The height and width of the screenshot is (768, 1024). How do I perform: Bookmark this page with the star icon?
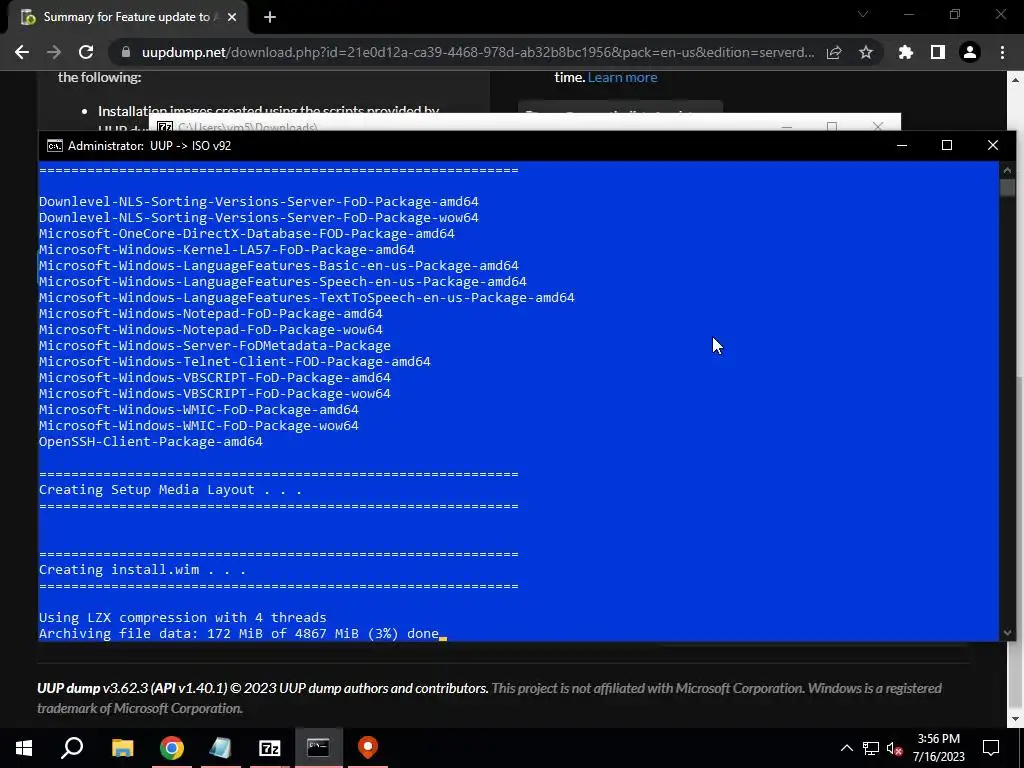pos(866,52)
